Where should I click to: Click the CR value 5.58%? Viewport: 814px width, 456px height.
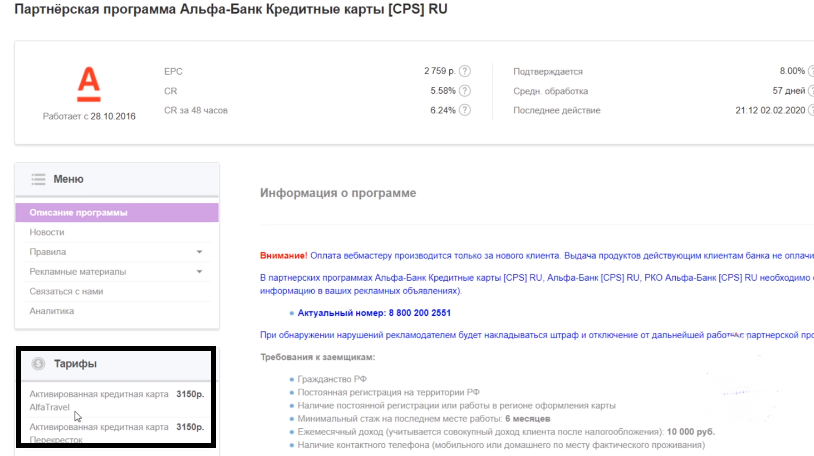click(443, 91)
